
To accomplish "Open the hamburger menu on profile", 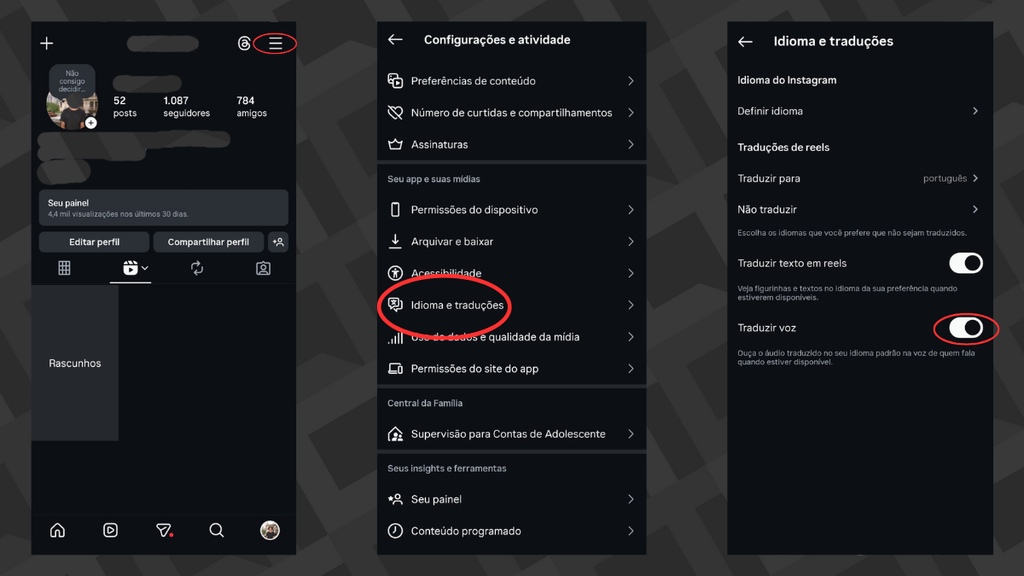I will click(275, 44).
